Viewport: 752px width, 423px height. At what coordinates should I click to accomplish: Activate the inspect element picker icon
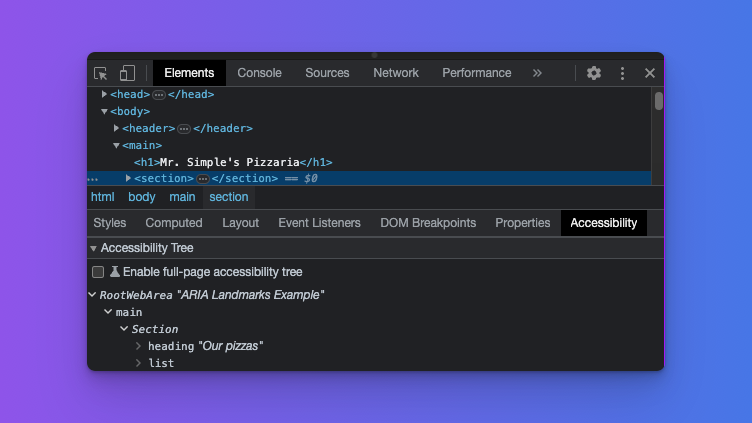coord(101,73)
